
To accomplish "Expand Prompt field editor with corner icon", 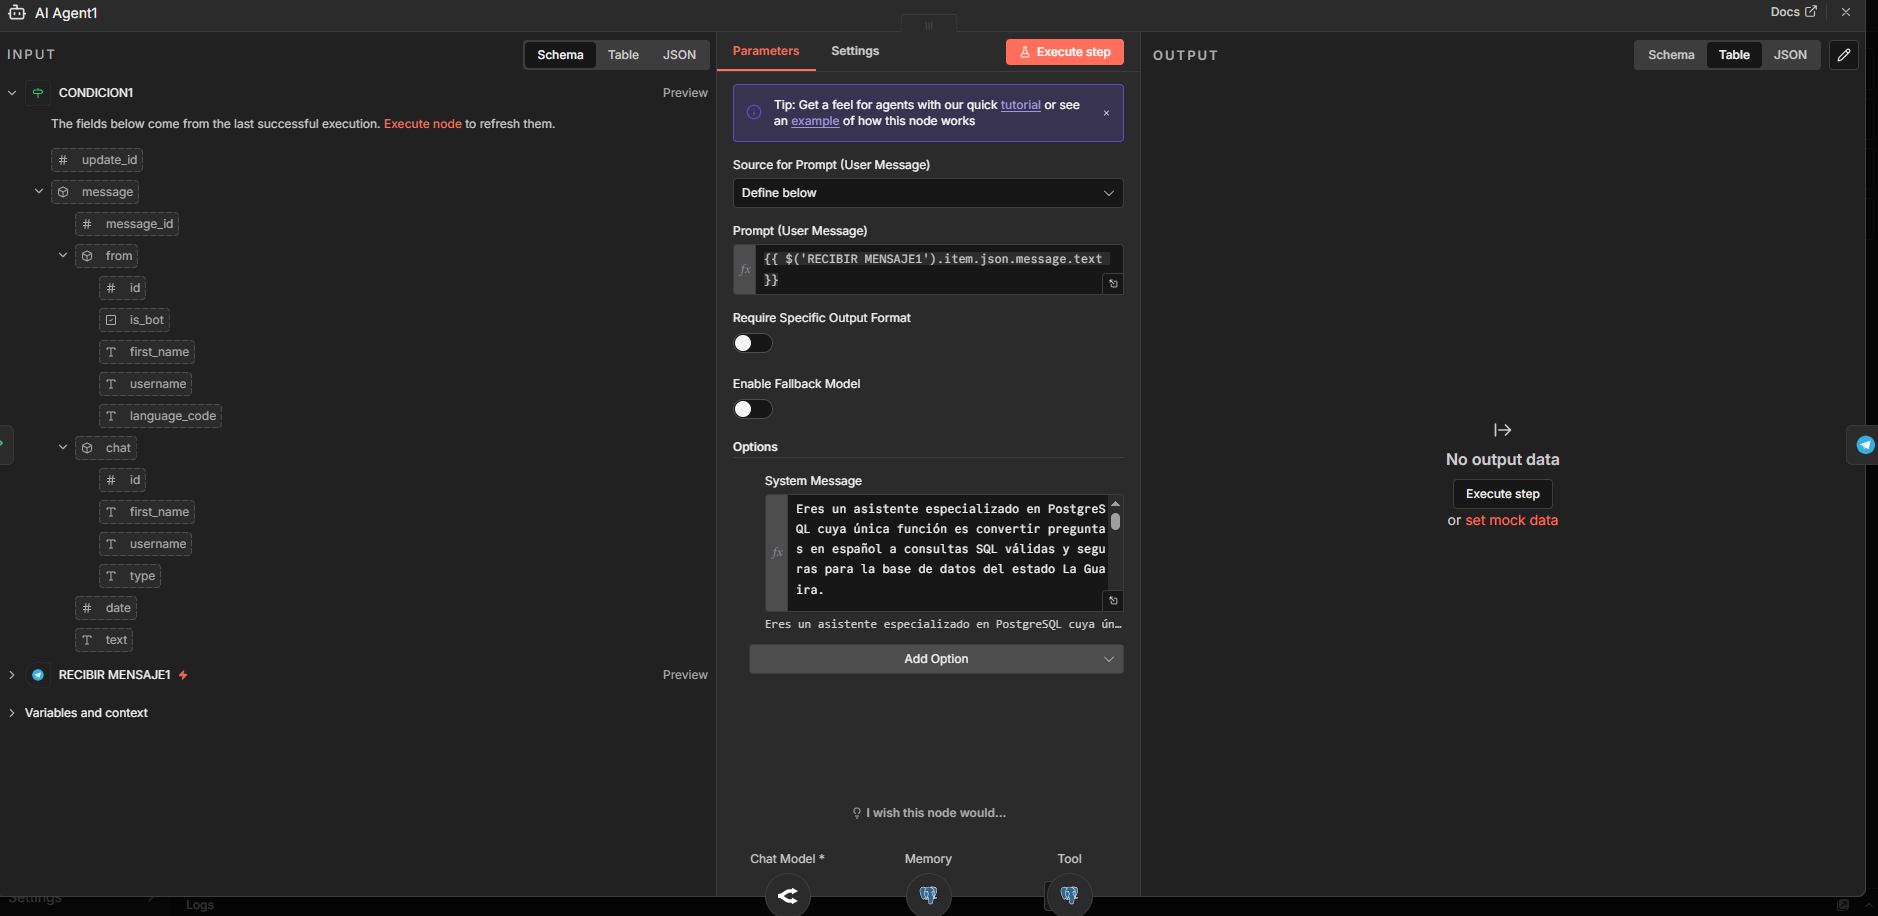I will 1113,284.
